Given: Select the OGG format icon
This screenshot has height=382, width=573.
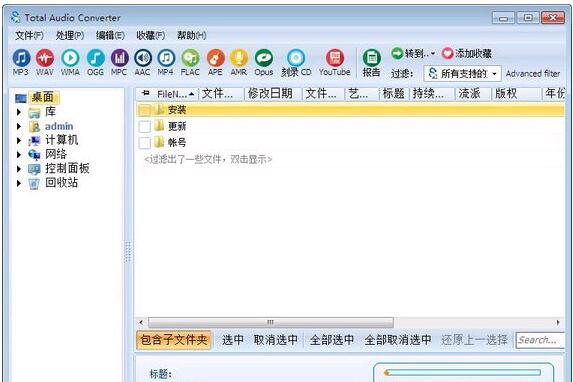Looking at the screenshot, I should click(95, 62).
